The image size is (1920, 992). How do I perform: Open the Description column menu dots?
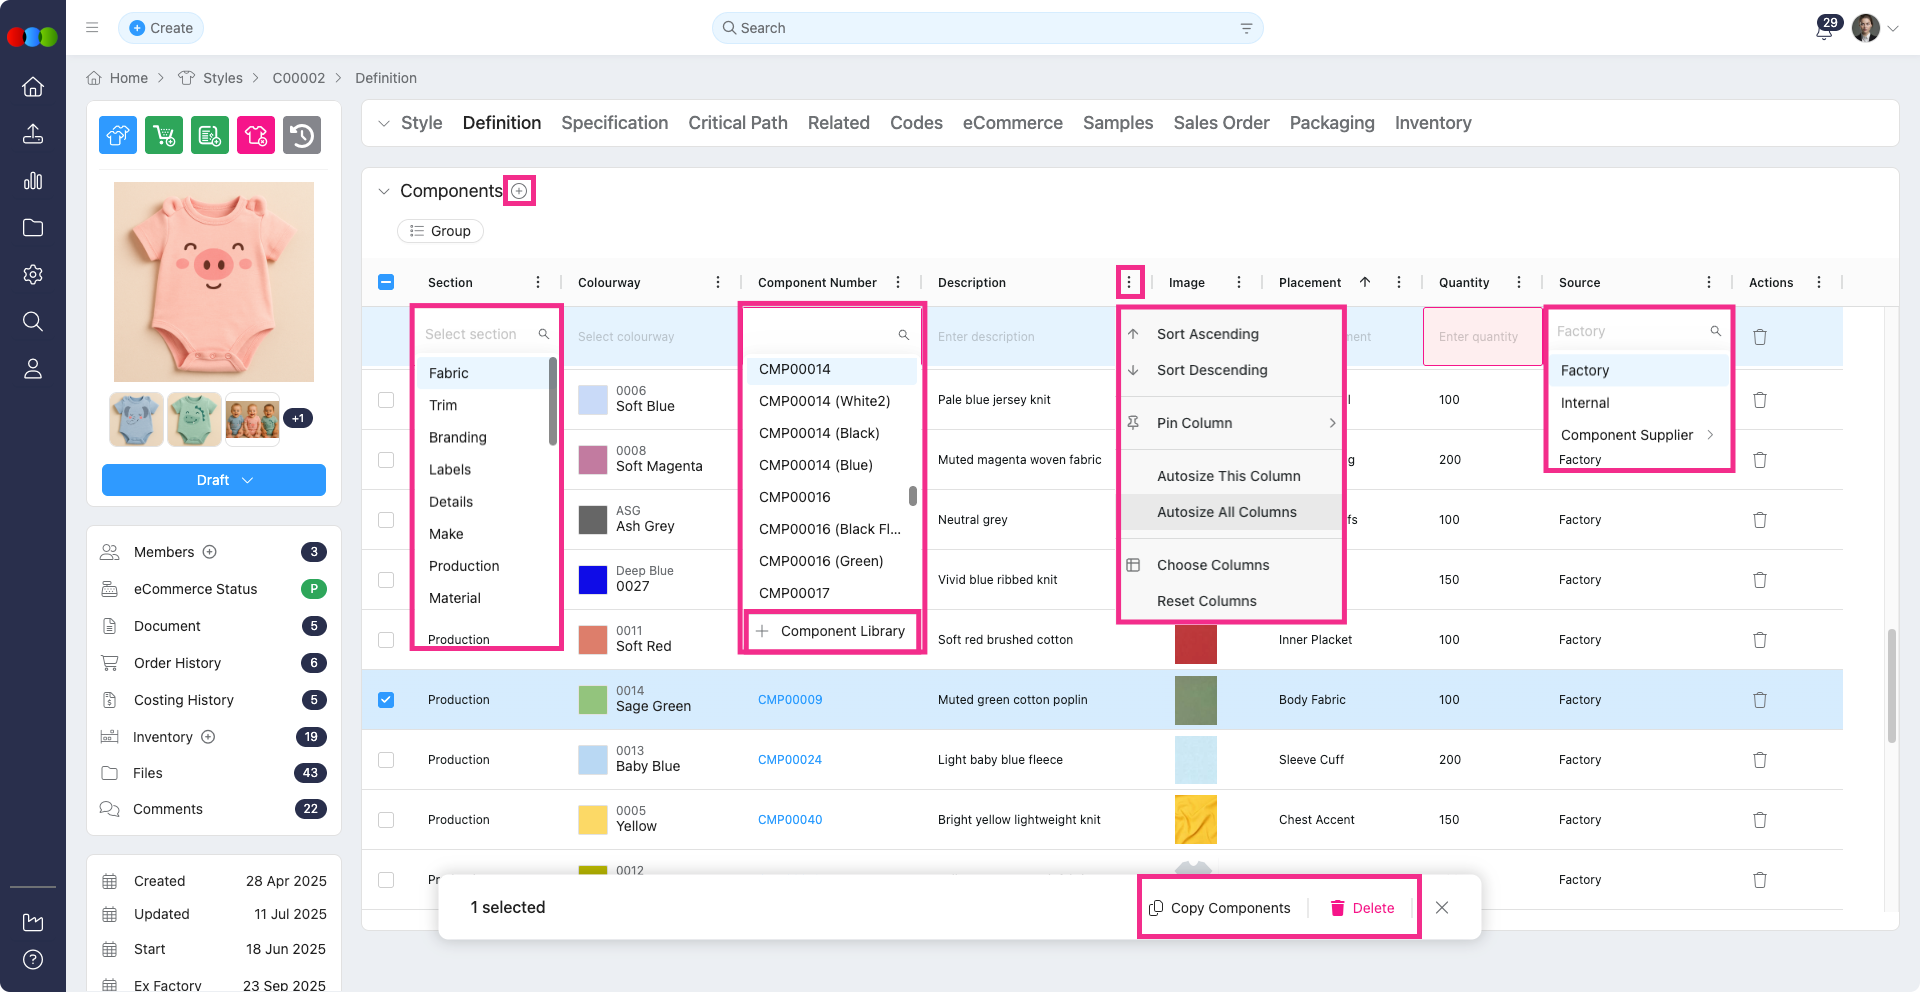tap(1129, 283)
